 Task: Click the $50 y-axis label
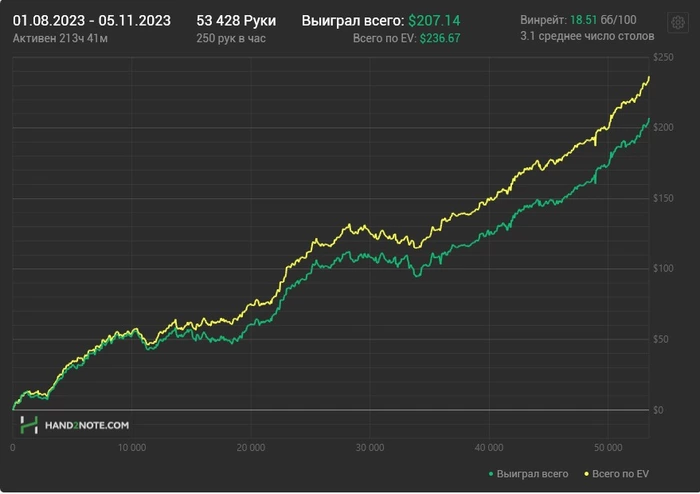point(661,339)
